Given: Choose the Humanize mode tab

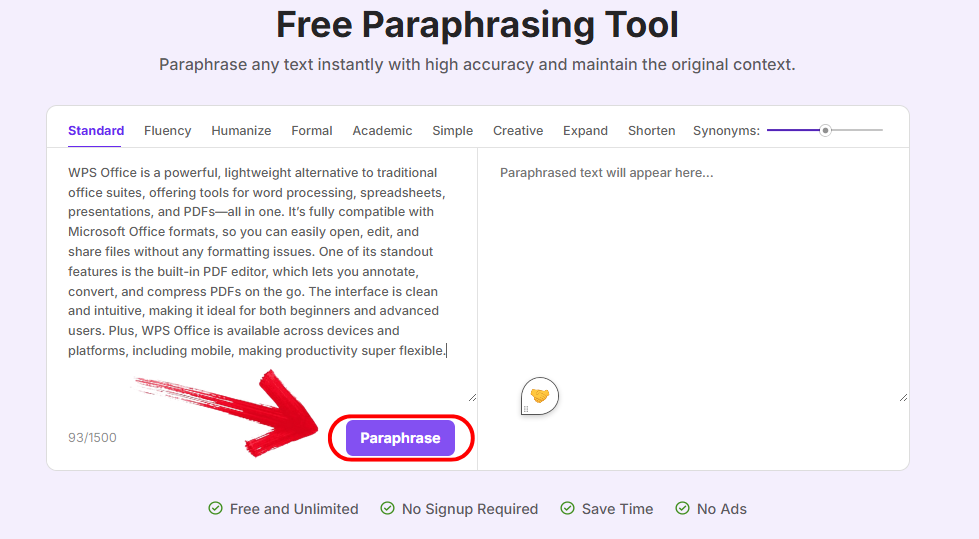Looking at the screenshot, I should (241, 131).
